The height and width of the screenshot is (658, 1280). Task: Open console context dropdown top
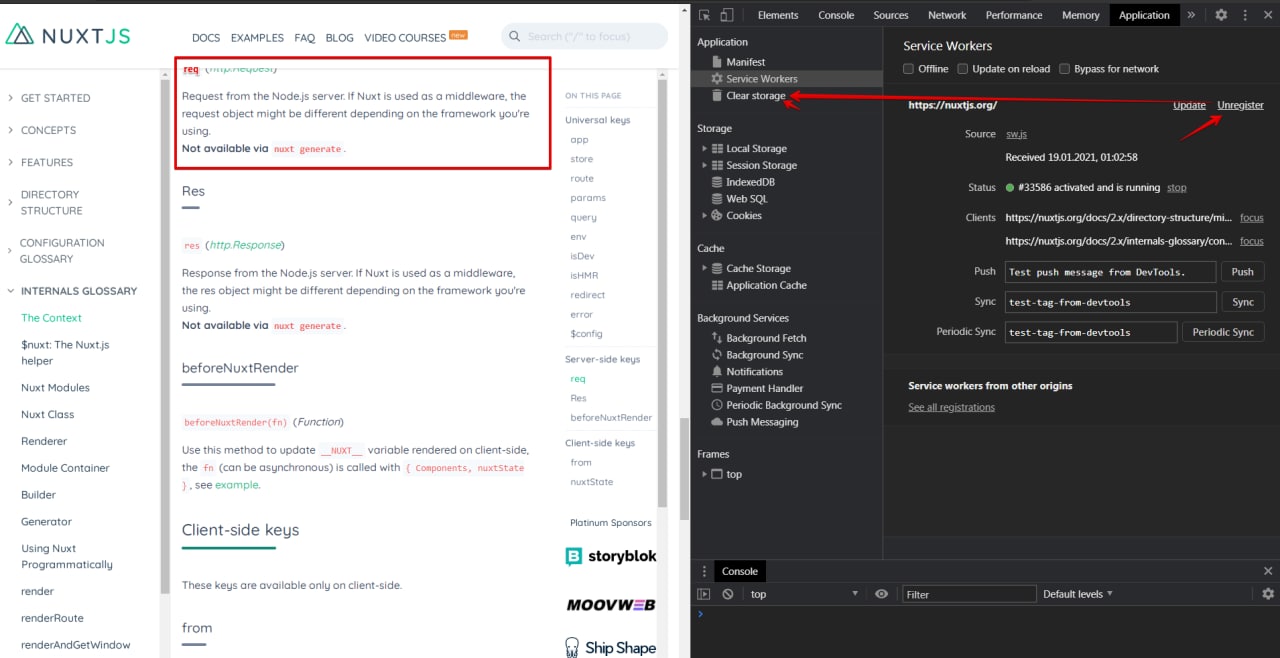tap(803, 594)
